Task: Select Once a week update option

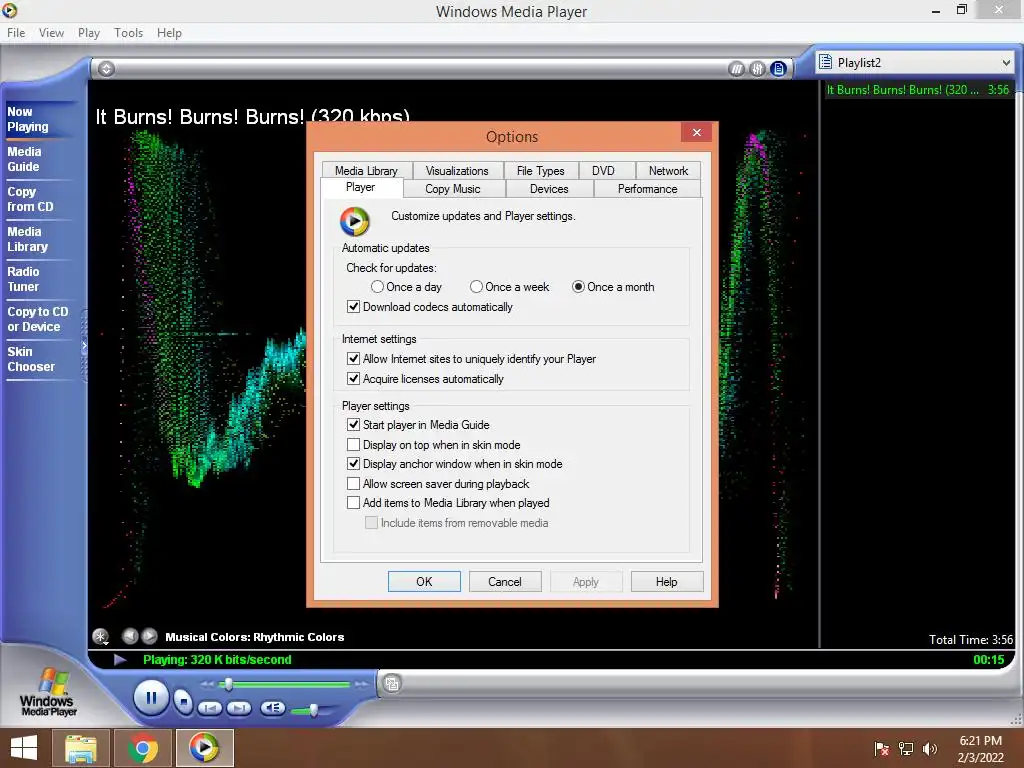Action: click(x=509, y=287)
